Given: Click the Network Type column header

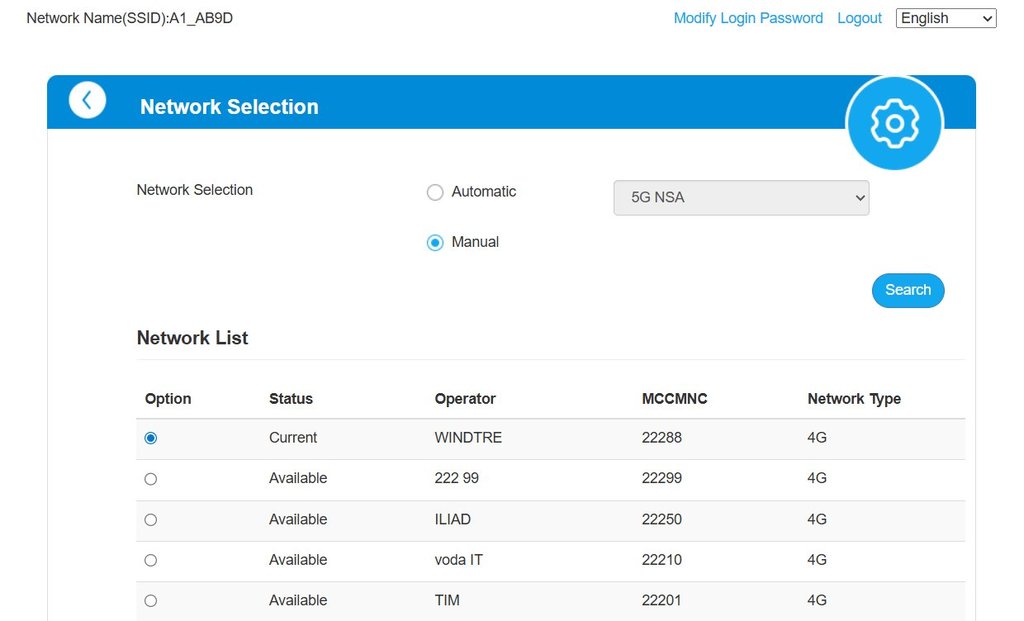Looking at the screenshot, I should (853, 399).
